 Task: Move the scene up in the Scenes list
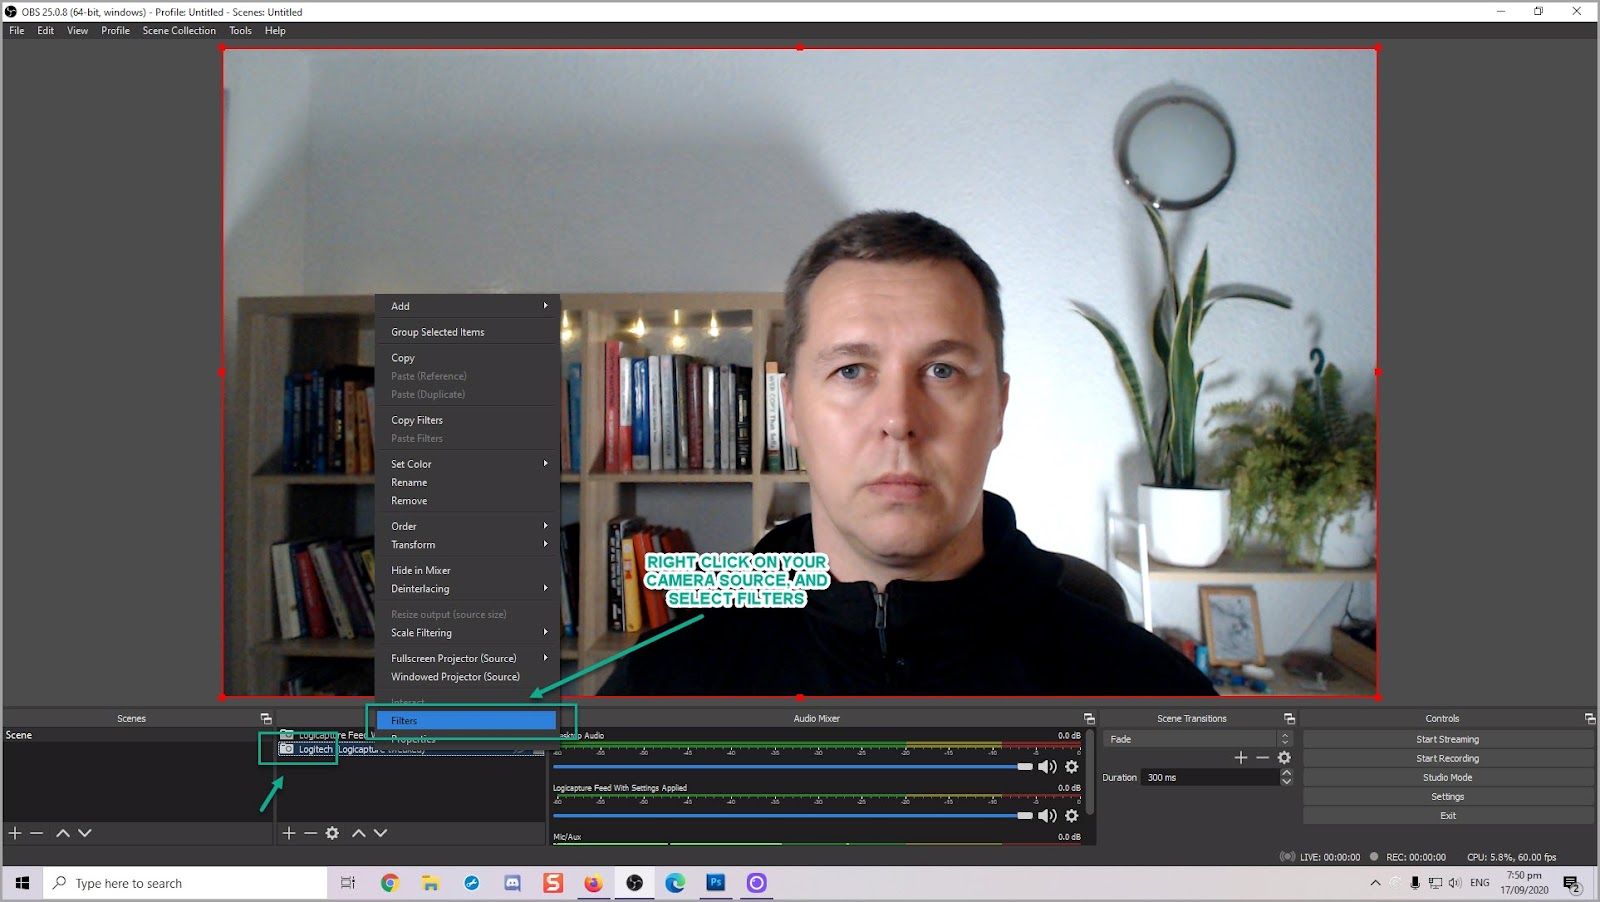(63, 833)
